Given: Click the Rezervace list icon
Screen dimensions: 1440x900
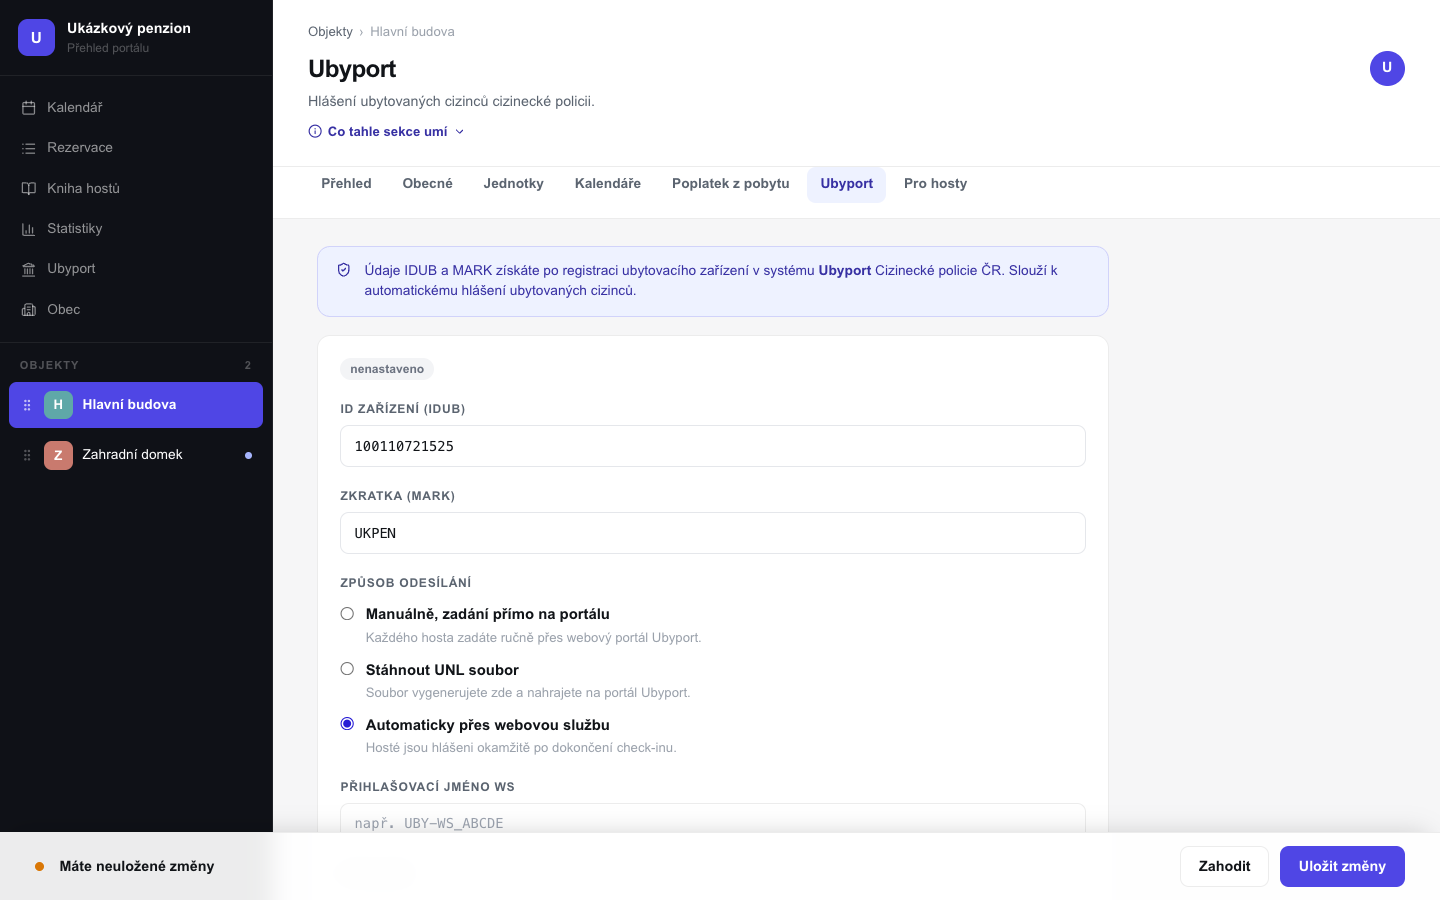Looking at the screenshot, I should coord(29,148).
